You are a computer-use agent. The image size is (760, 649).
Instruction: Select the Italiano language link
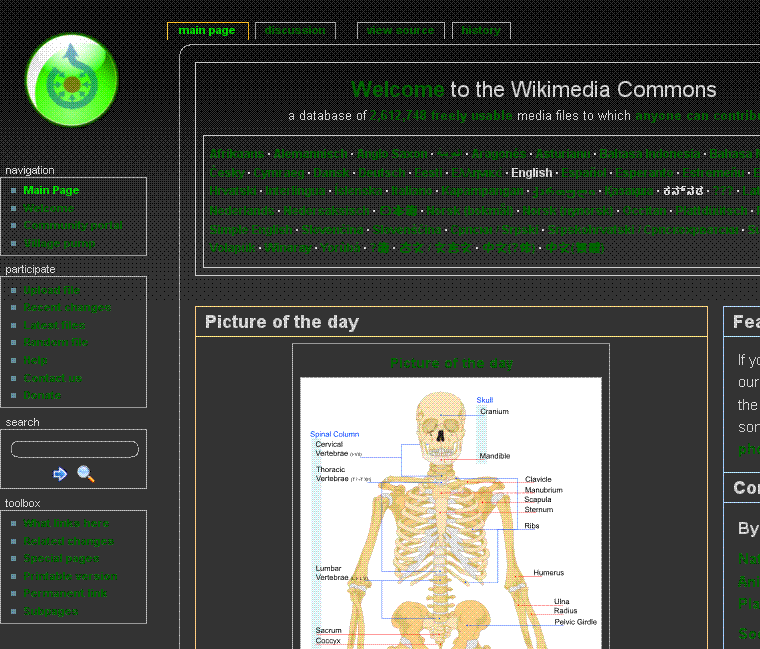tap(411, 190)
